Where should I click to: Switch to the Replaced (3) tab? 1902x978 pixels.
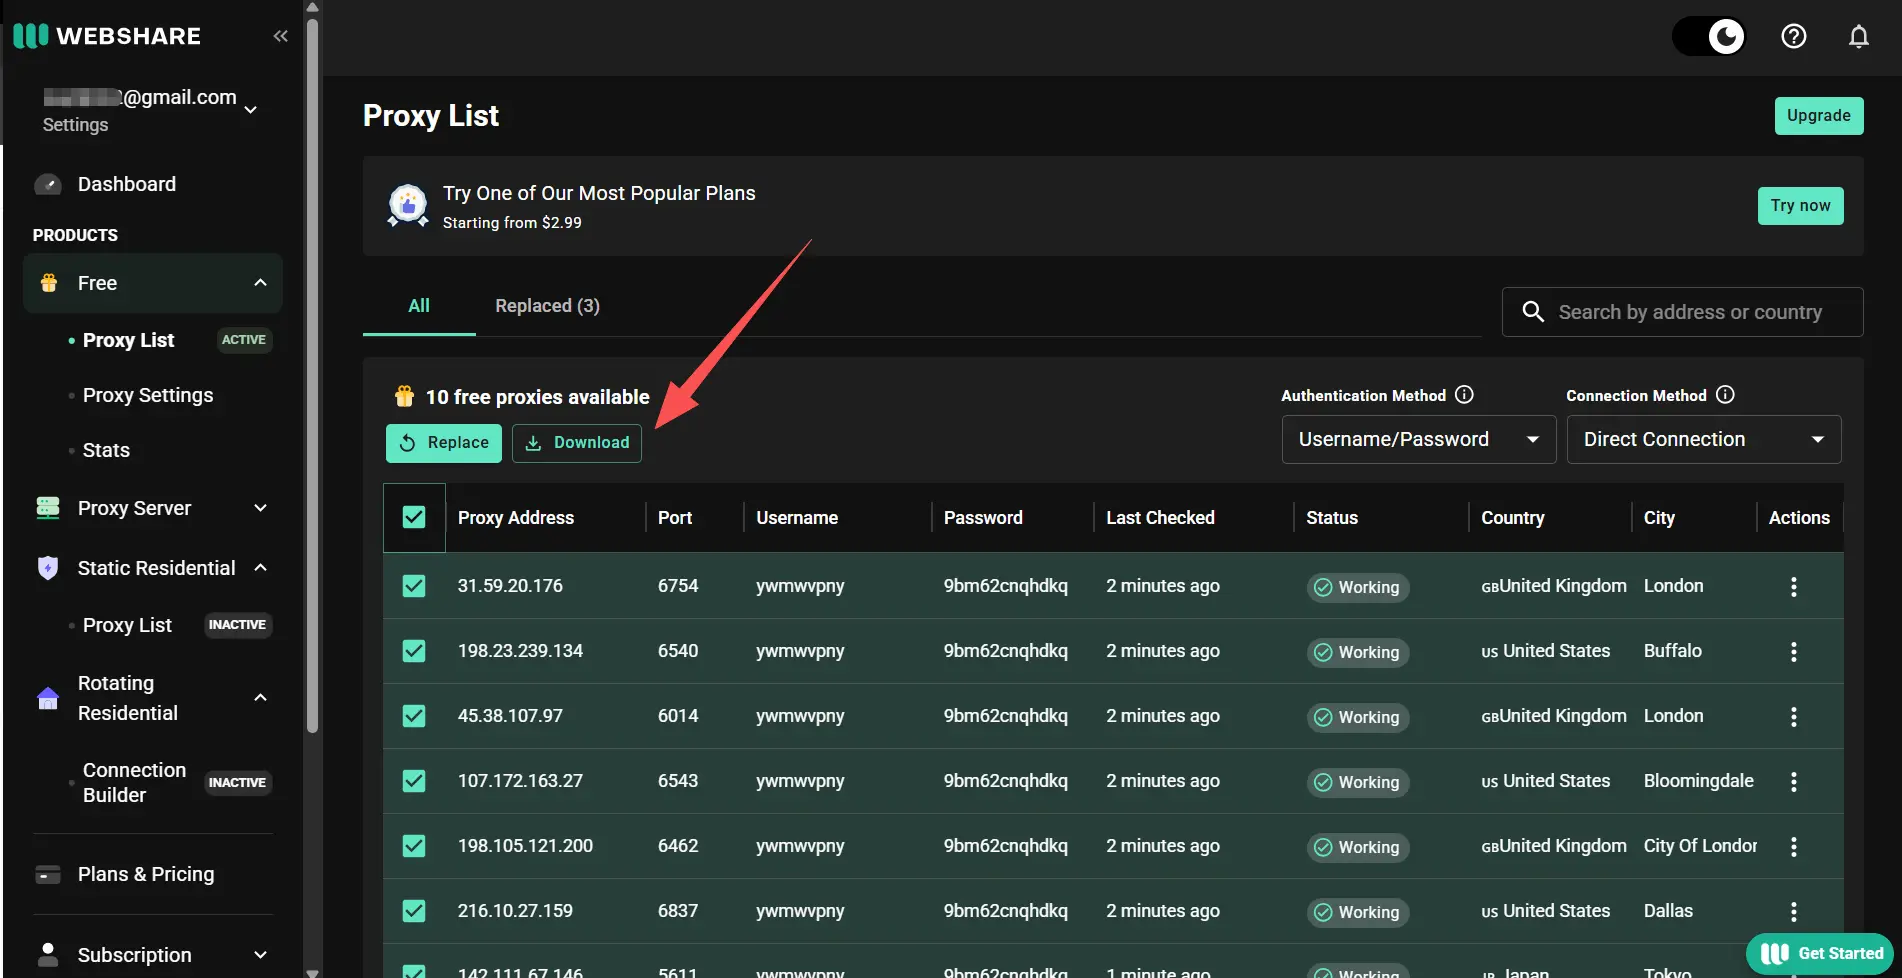547,306
